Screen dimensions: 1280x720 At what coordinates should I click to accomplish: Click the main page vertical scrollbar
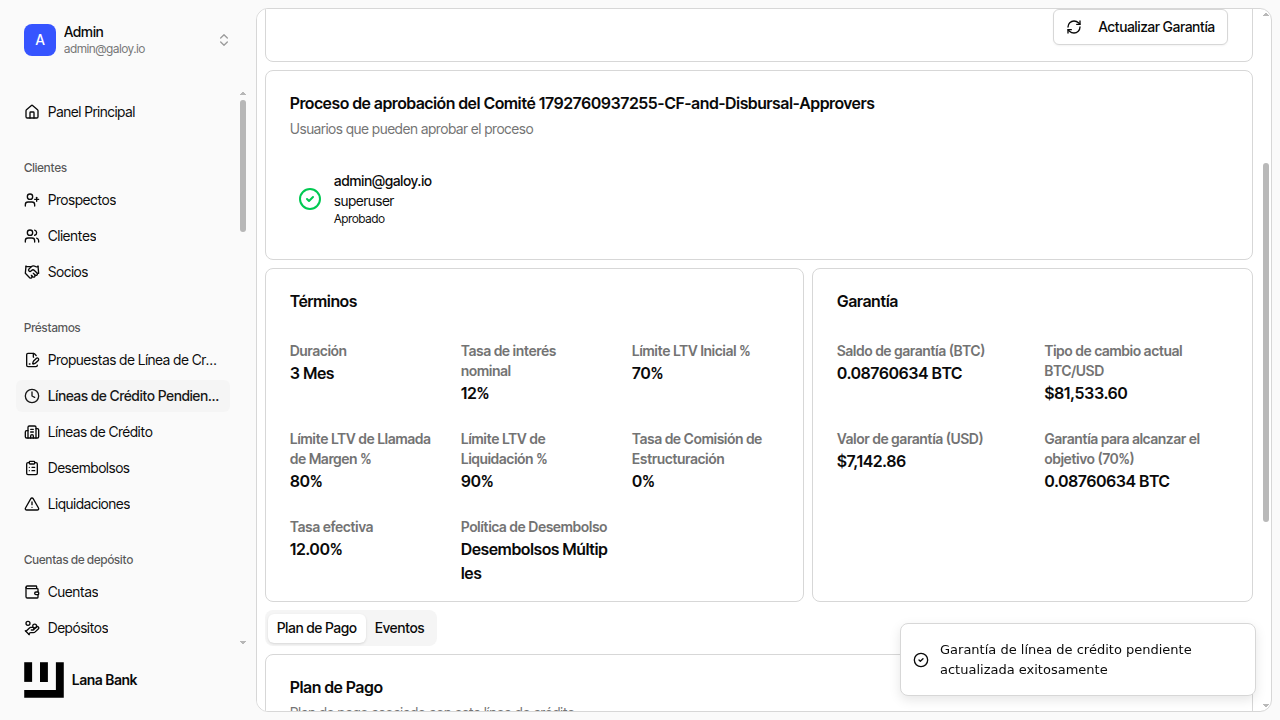pyautogui.click(x=1266, y=342)
